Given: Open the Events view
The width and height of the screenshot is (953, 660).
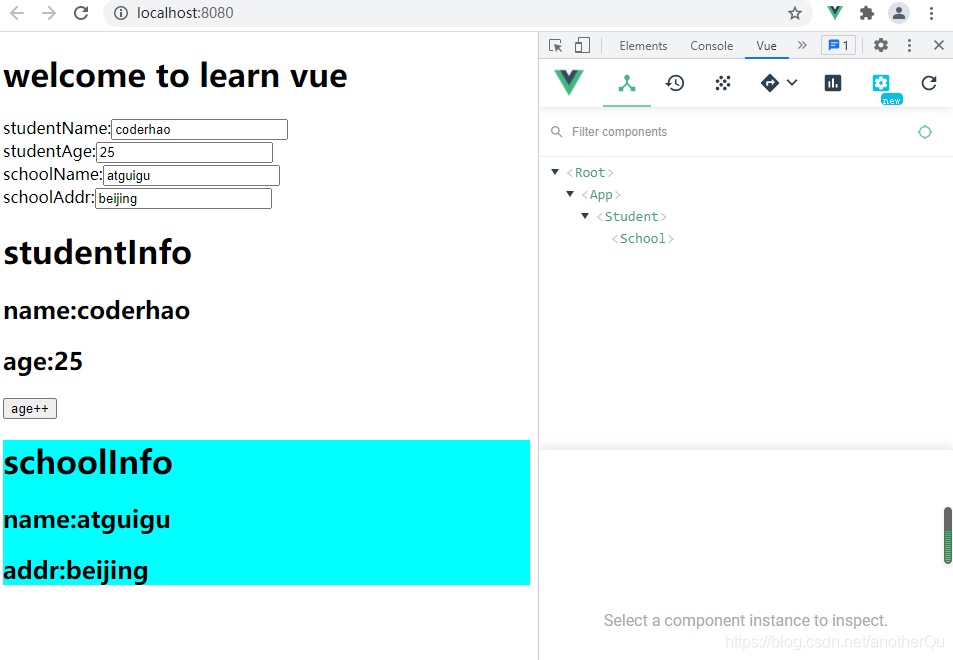Looking at the screenshot, I should click(x=723, y=83).
